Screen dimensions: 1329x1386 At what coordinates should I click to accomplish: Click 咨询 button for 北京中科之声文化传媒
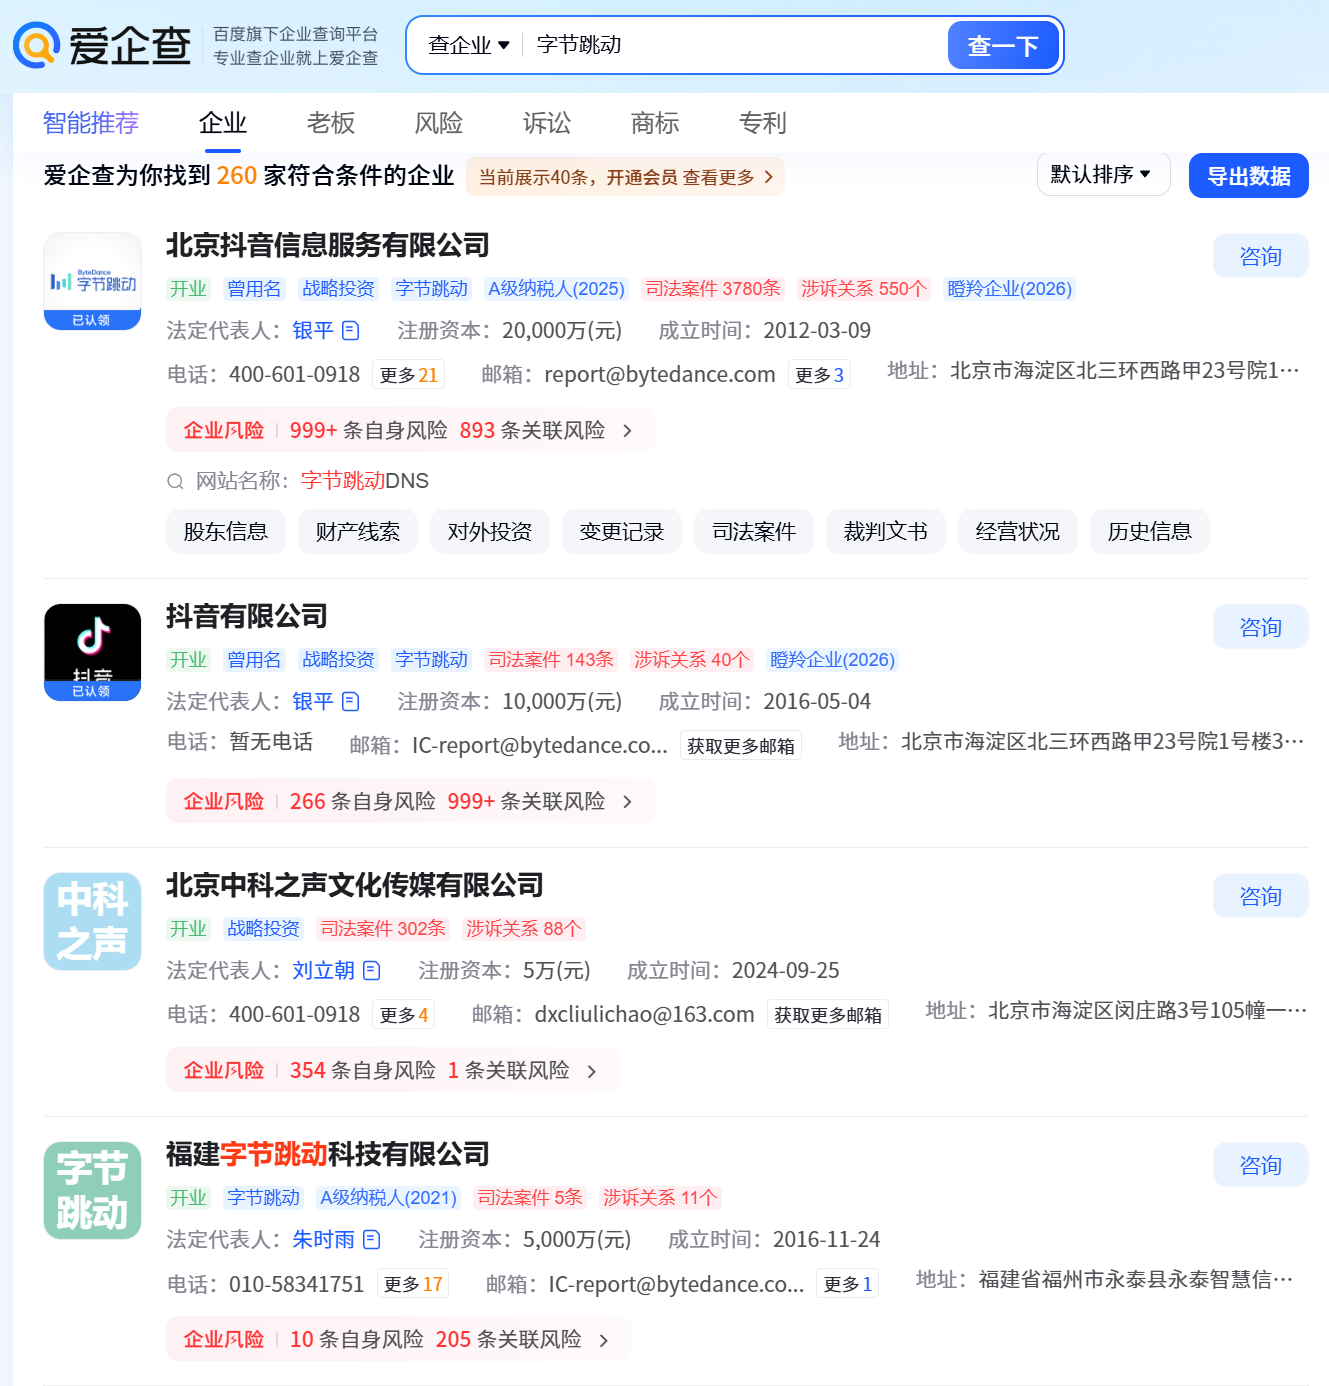1261,896
